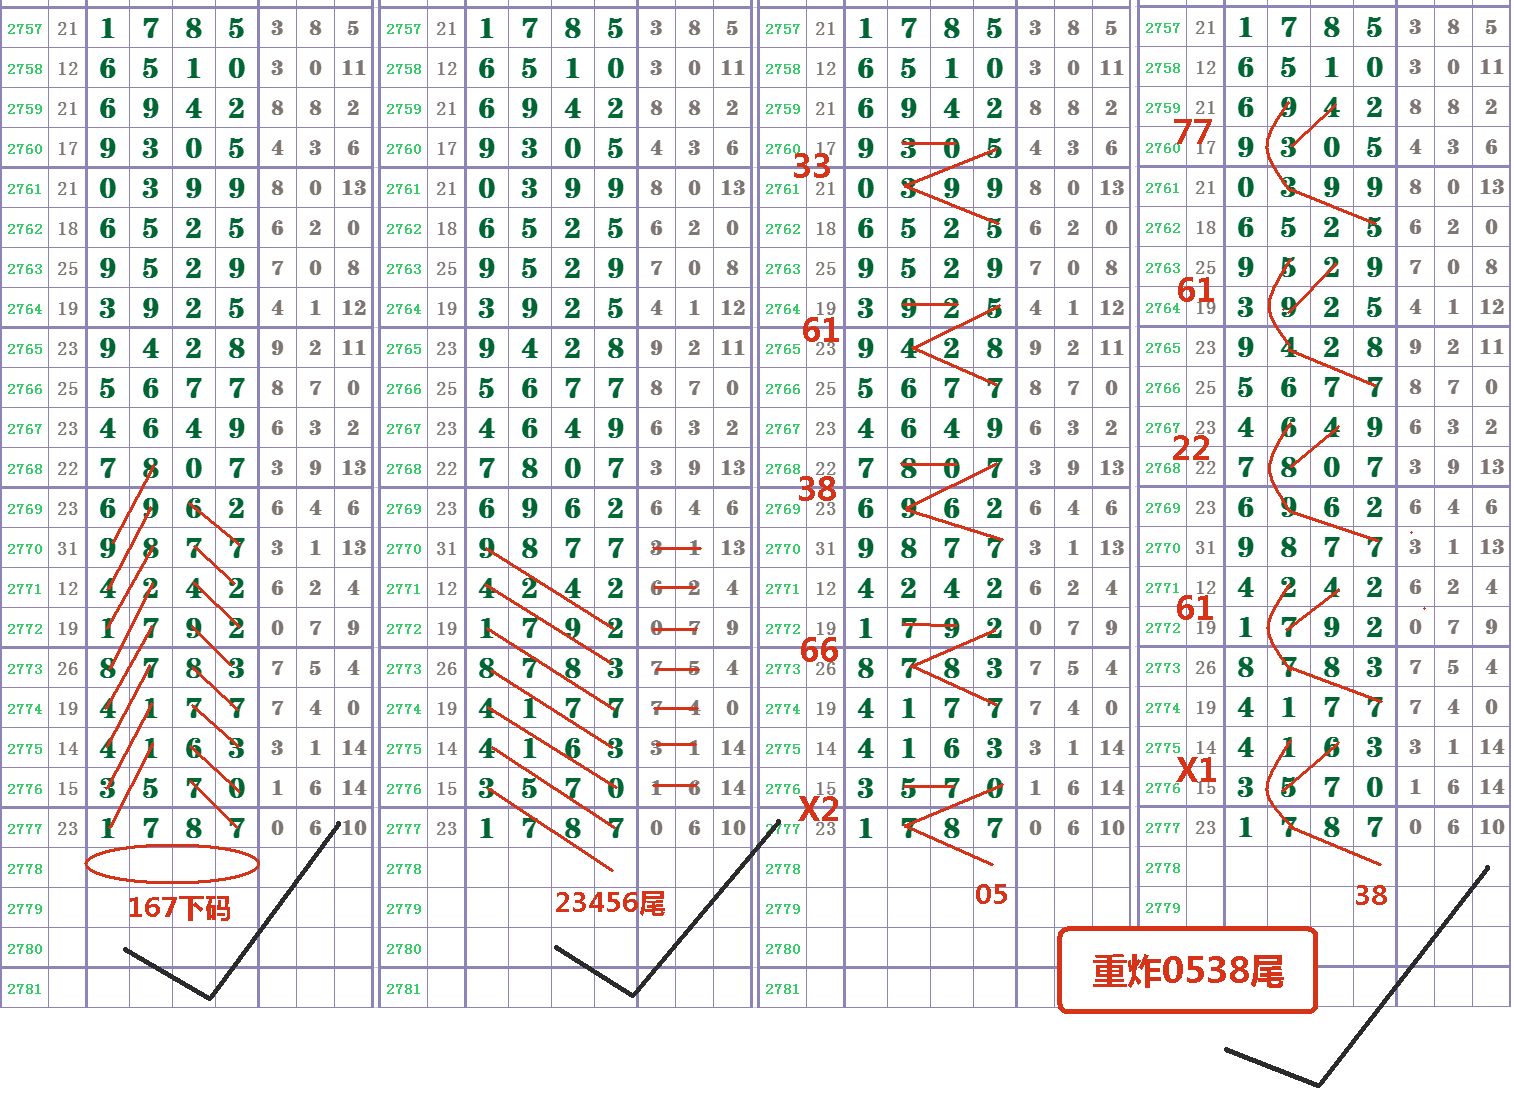Click value 14 in row 2776, fourth chart
1514x1097 pixels.
click(1491, 787)
